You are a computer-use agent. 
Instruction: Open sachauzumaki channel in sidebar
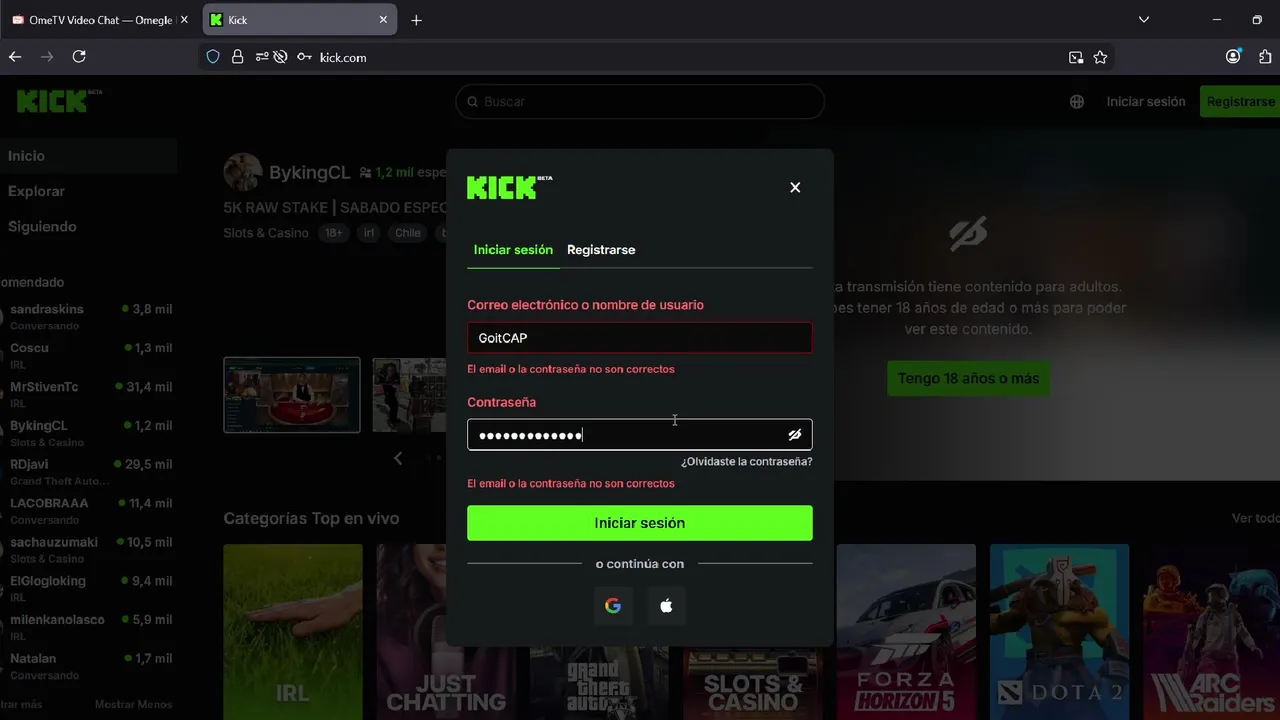coord(88,549)
